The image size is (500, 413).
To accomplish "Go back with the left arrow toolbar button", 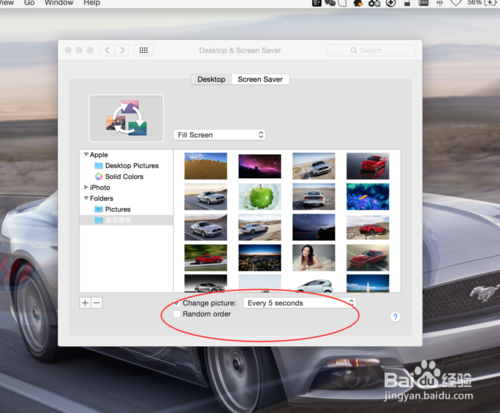I will (x=107, y=50).
